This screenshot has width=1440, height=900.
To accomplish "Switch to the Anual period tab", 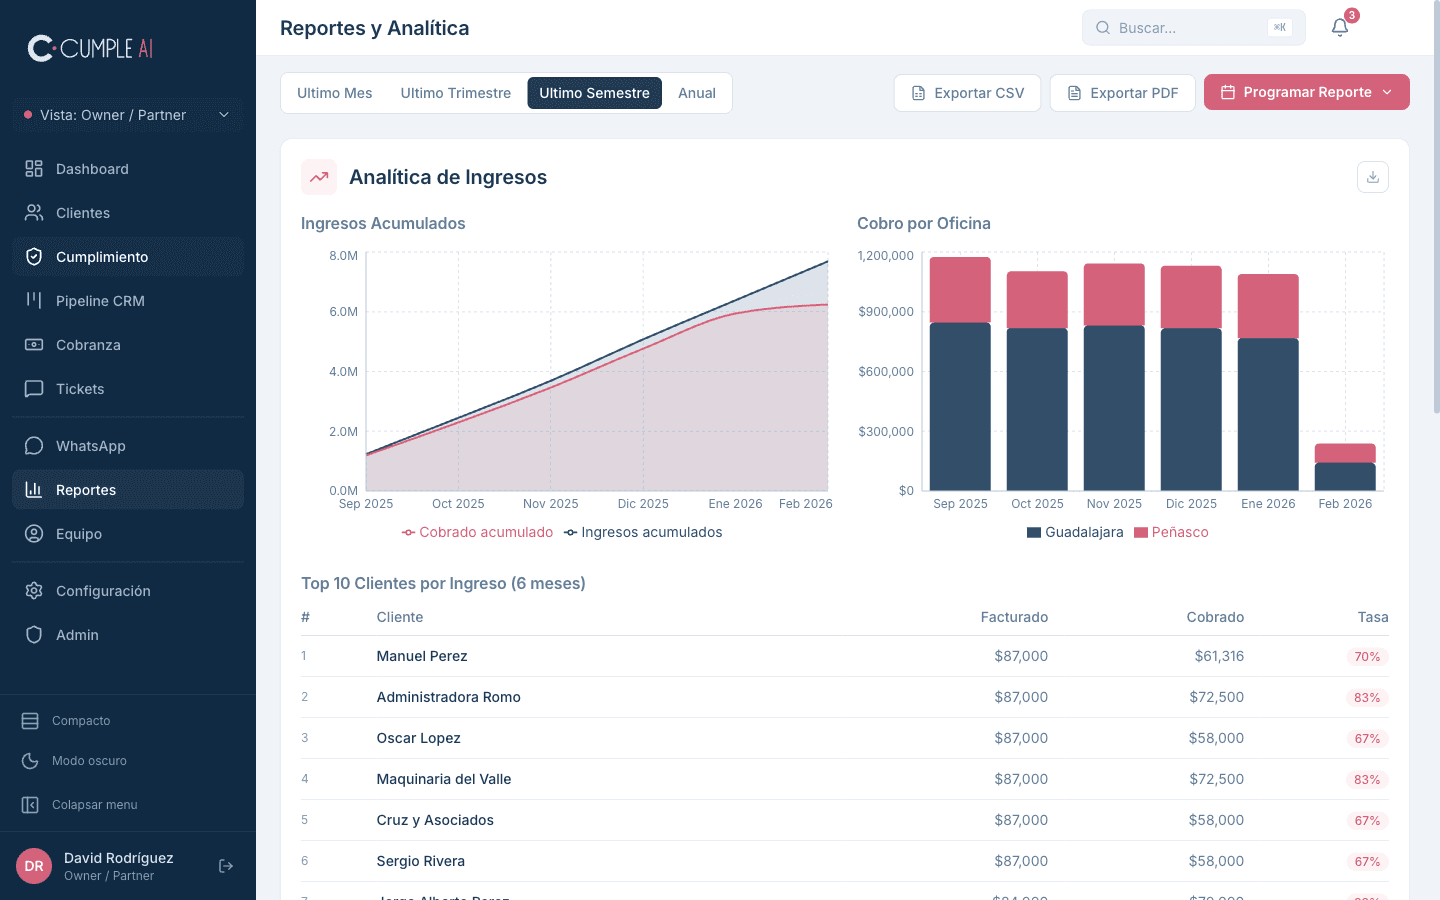I will 697,92.
